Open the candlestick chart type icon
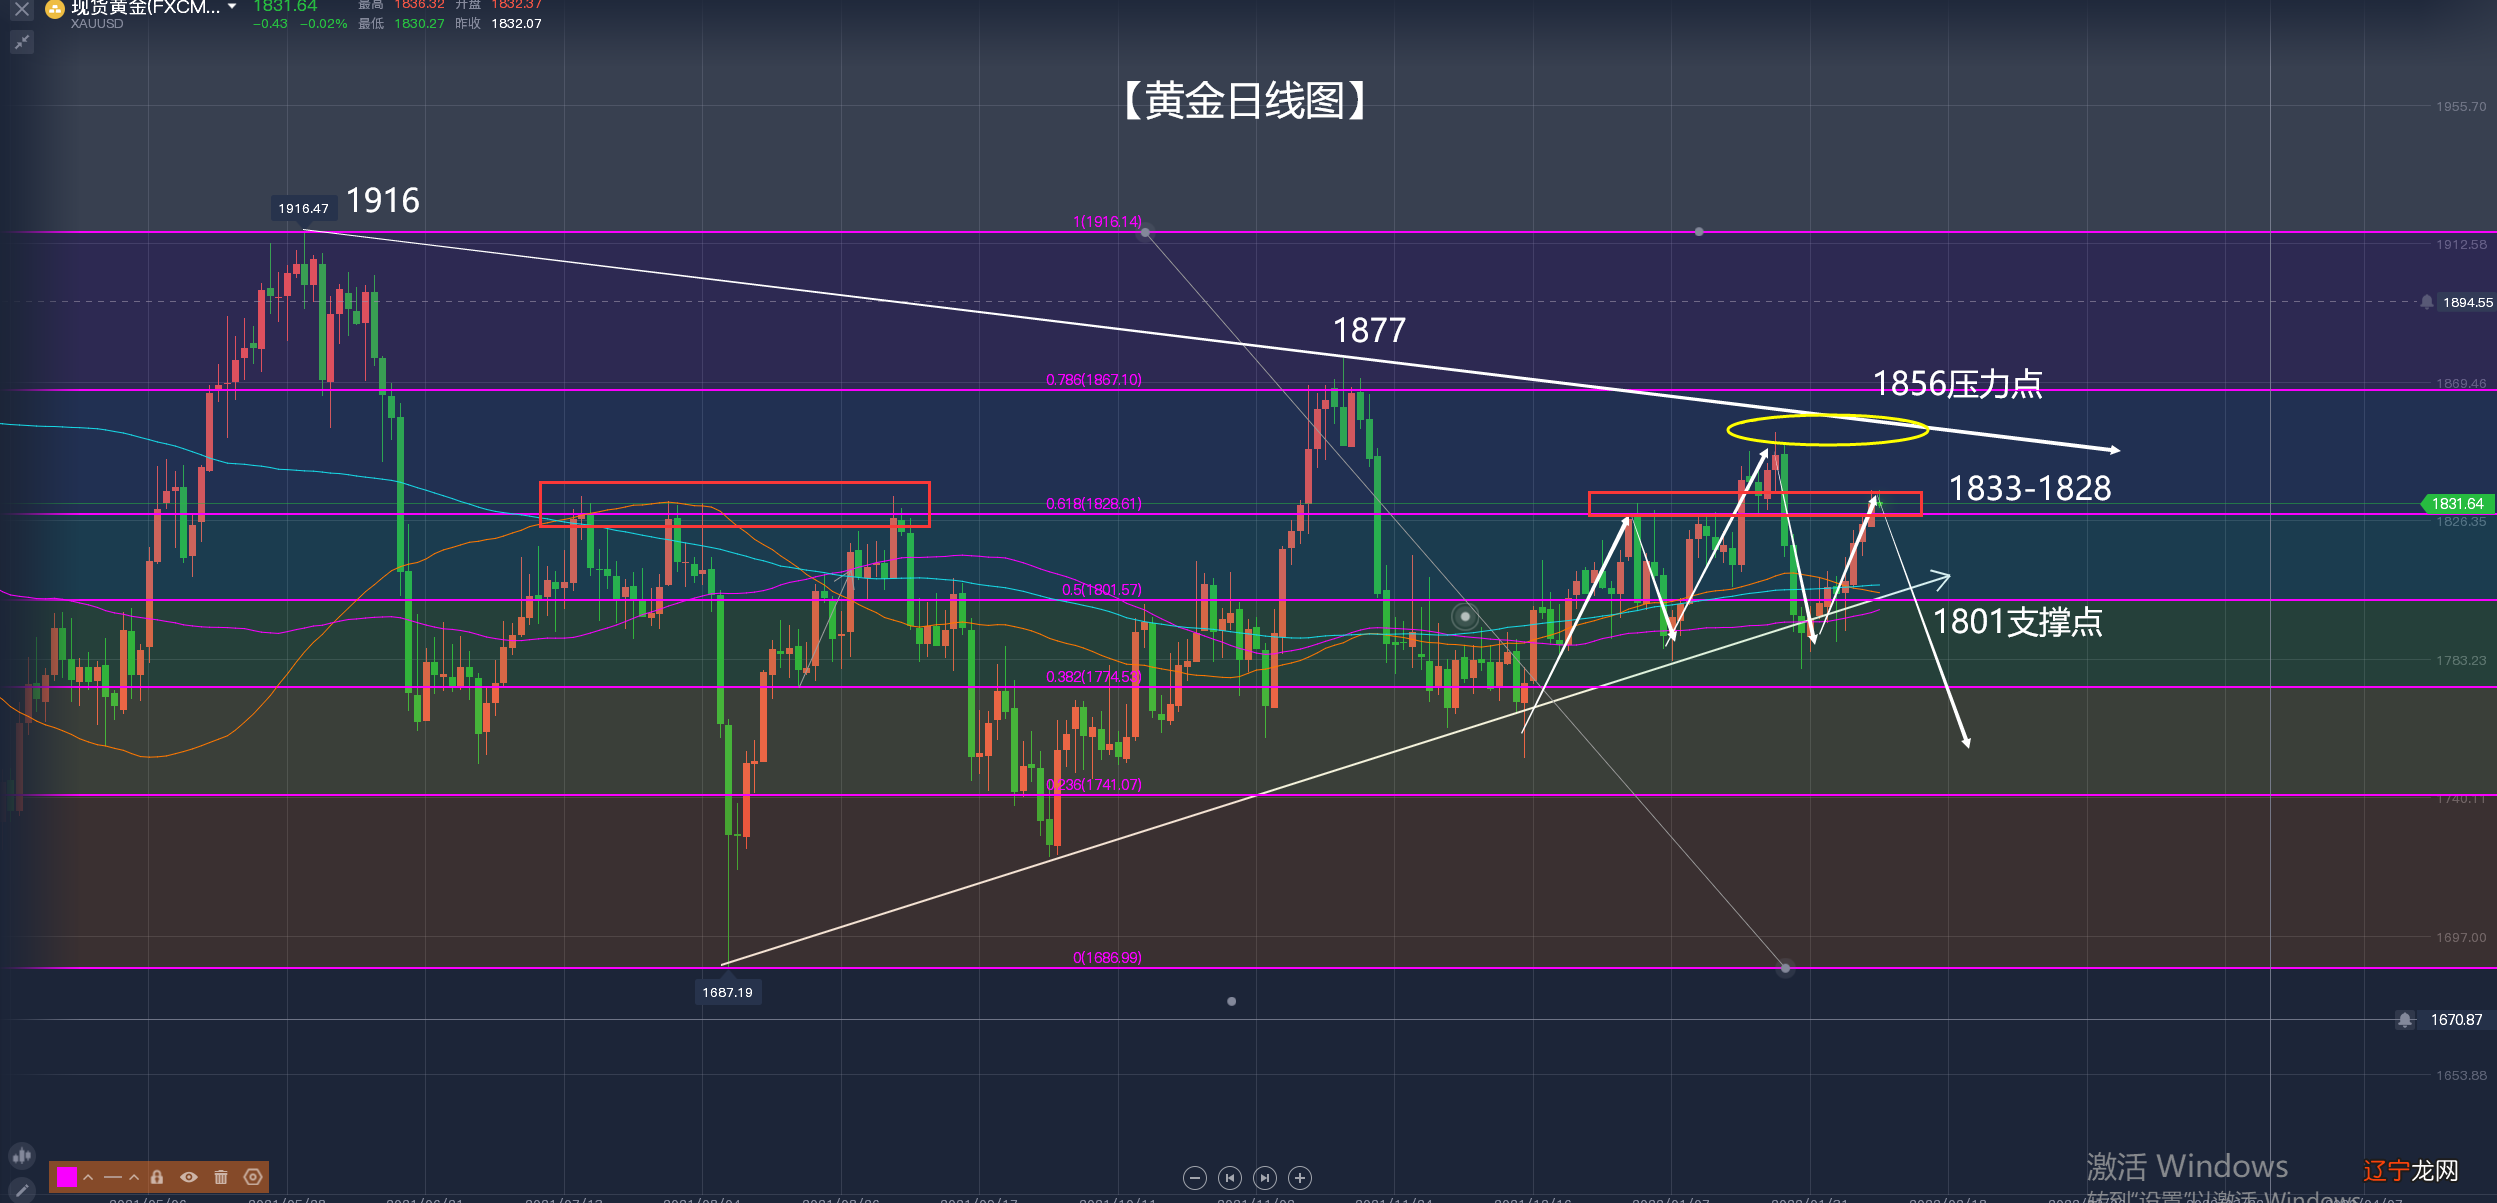This screenshot has width=2497, height=1203. (x=22, y=1156)
